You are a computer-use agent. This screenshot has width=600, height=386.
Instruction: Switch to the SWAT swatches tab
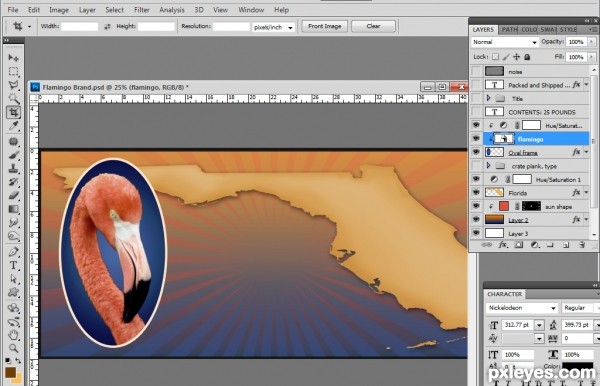(548, 29)
